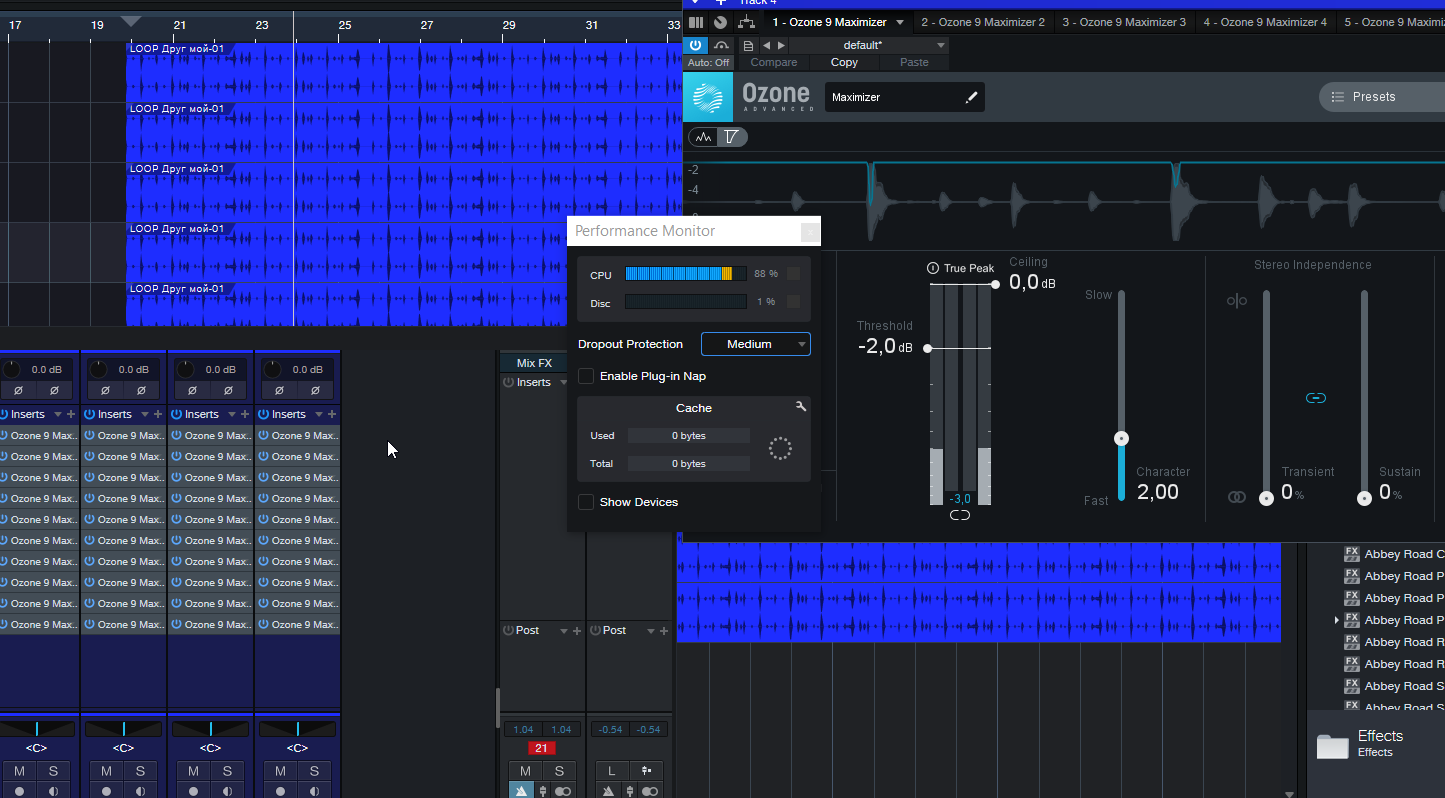Click the Transient slider handle
This screenshot has width=1445, height=798.
pos(1266,498)
